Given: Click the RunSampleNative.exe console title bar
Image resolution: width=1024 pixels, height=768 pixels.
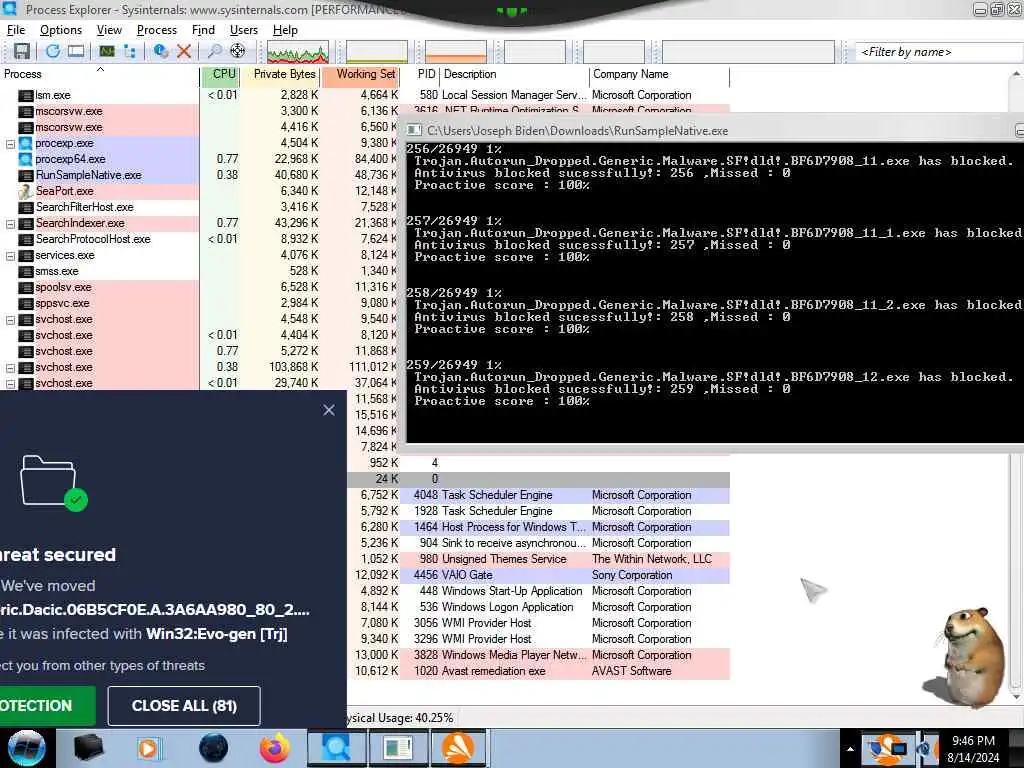Looking at the screenshot, I should (x=714, y=131).
